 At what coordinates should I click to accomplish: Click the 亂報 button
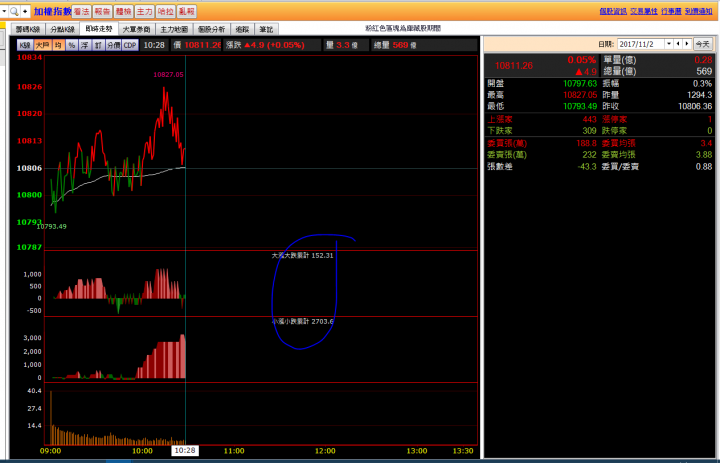(186, 11)
